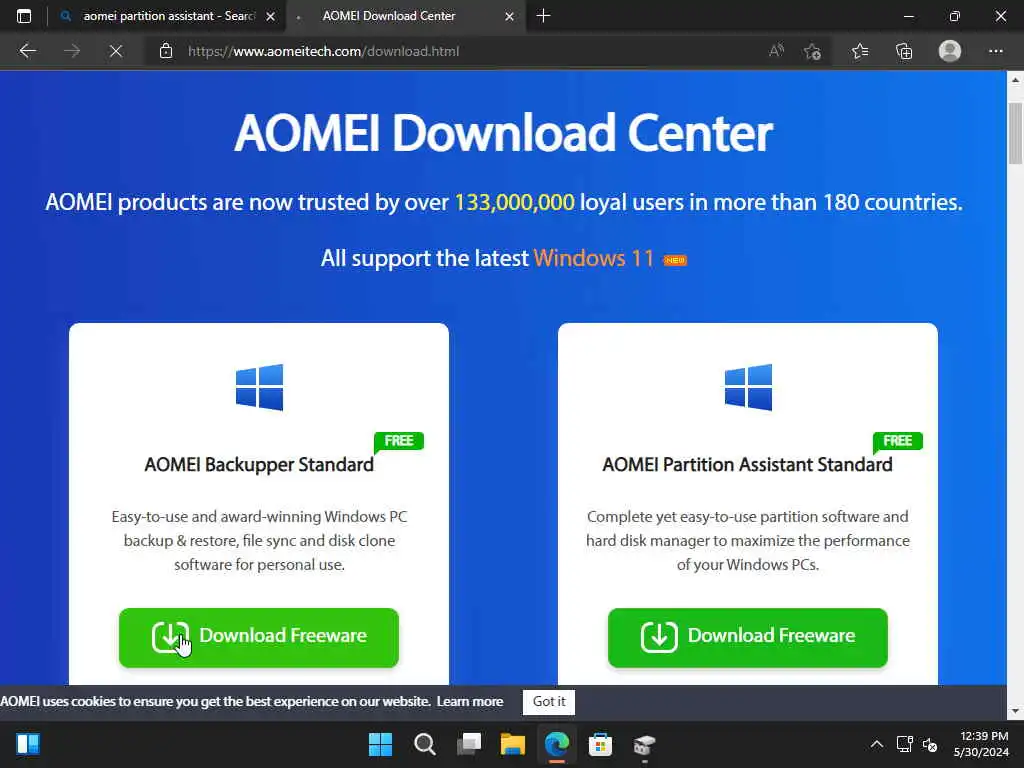
Task: Open the cookie Learn more link
Action: [470, 701]
